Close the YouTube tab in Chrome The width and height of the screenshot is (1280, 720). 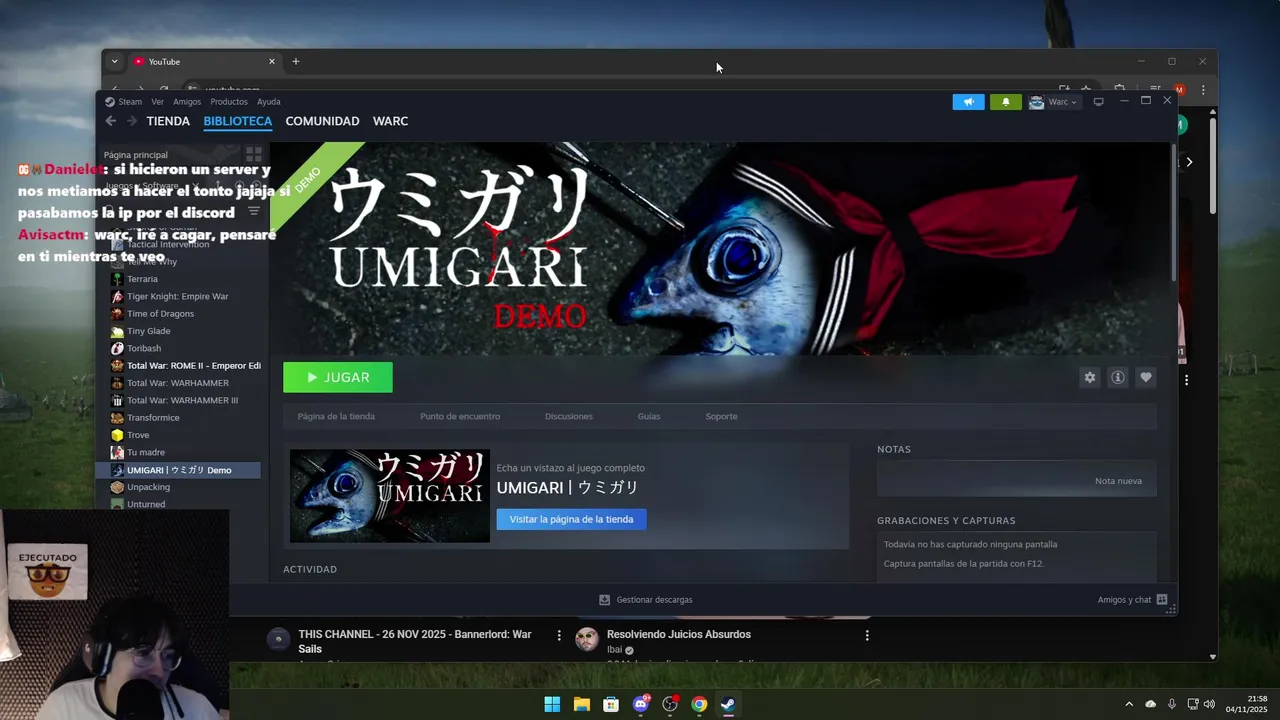pyautogui.click(x=271, y=61)
